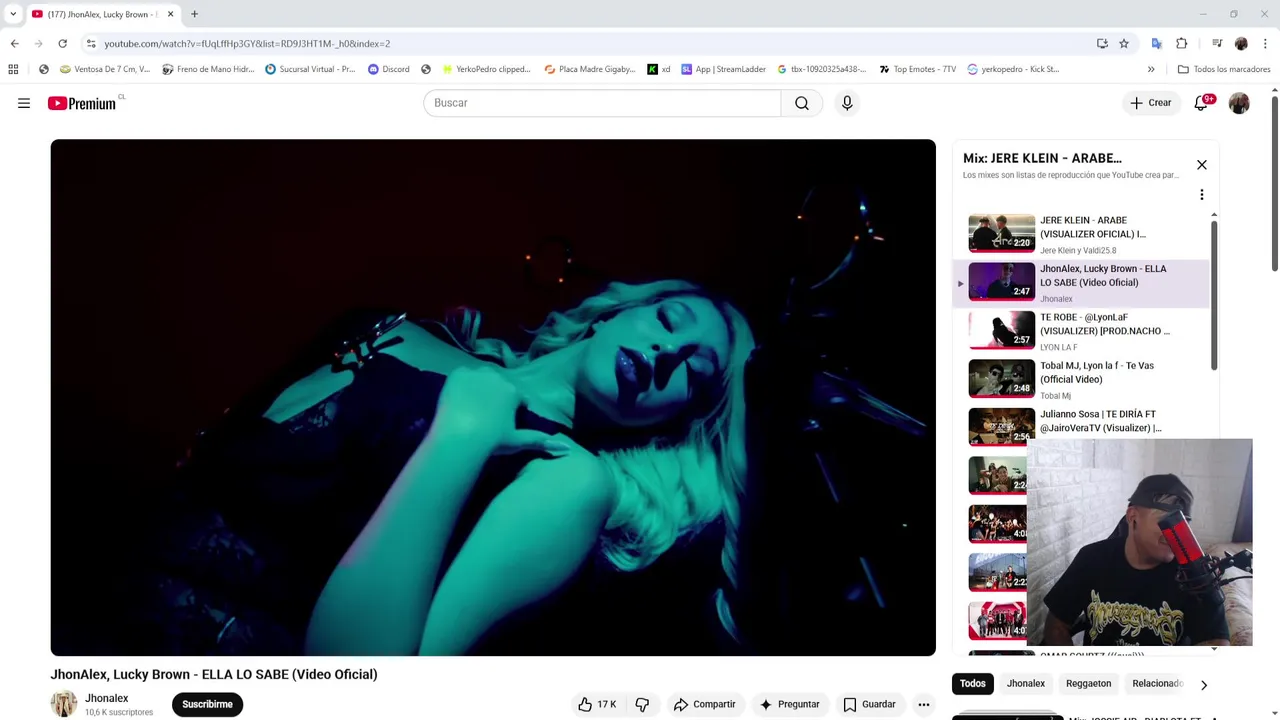Dislike the video with thumbs down
The height and width of the screenshot is (720, 1280).
tap(642, 704)
